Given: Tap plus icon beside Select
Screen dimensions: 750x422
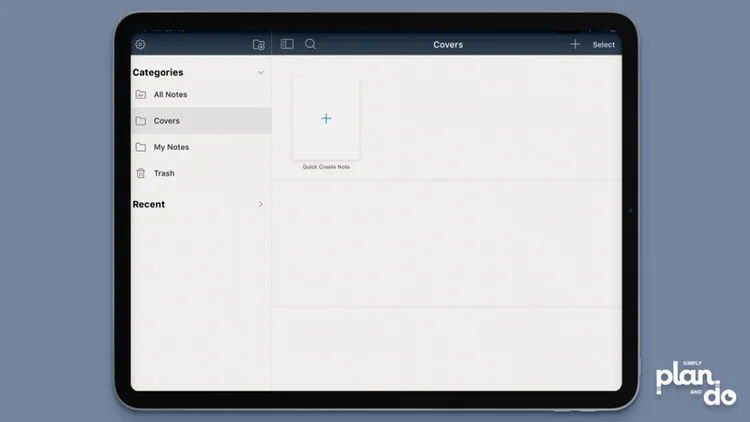Looking at the screenshot, I should tap(575, 44).
